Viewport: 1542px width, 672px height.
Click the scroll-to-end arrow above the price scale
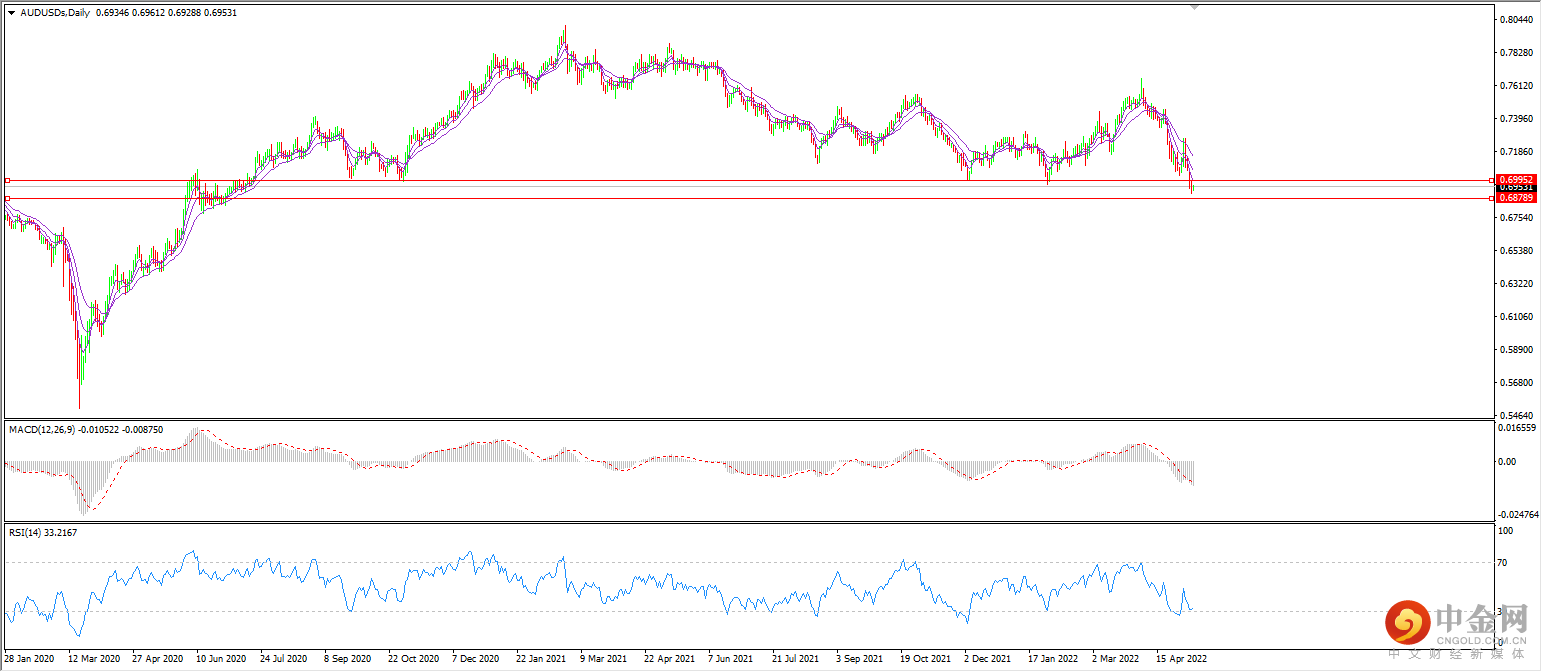(x=1194, y=6)
